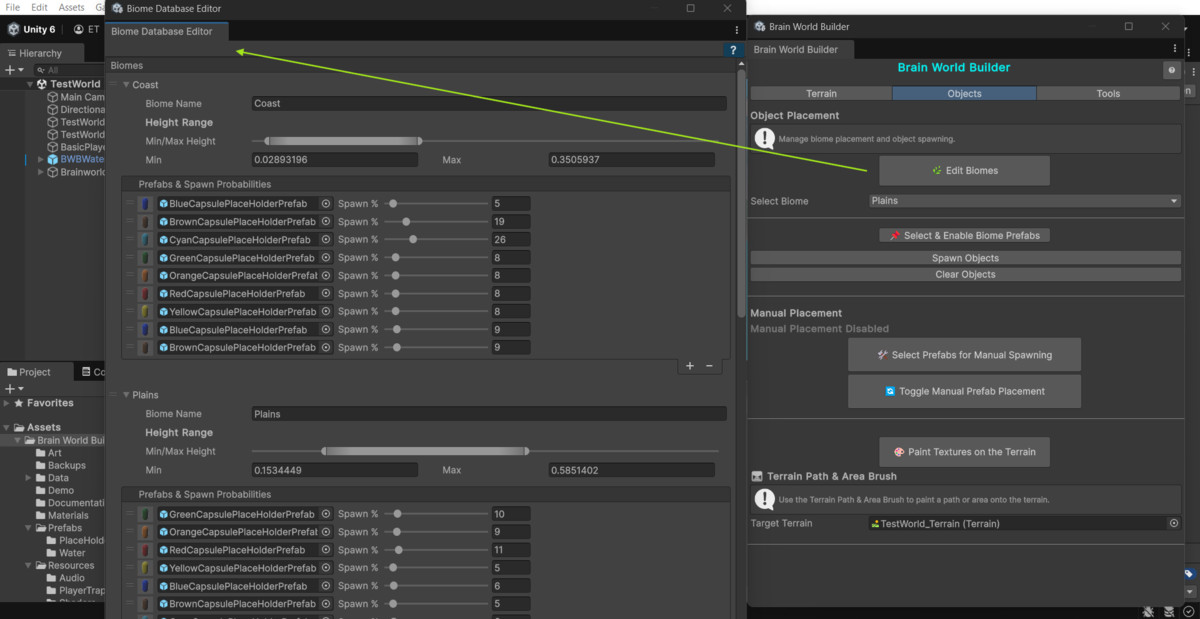This screenshot has height=619, width=1200.
Task: Open object picker for Coast GreenCapsulePlaceHolderPrefab
Action: [326, 258]
